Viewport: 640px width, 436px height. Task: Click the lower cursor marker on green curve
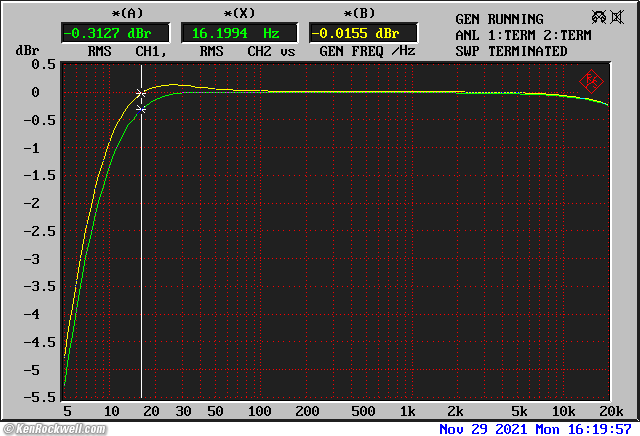[x=141, y=109]
